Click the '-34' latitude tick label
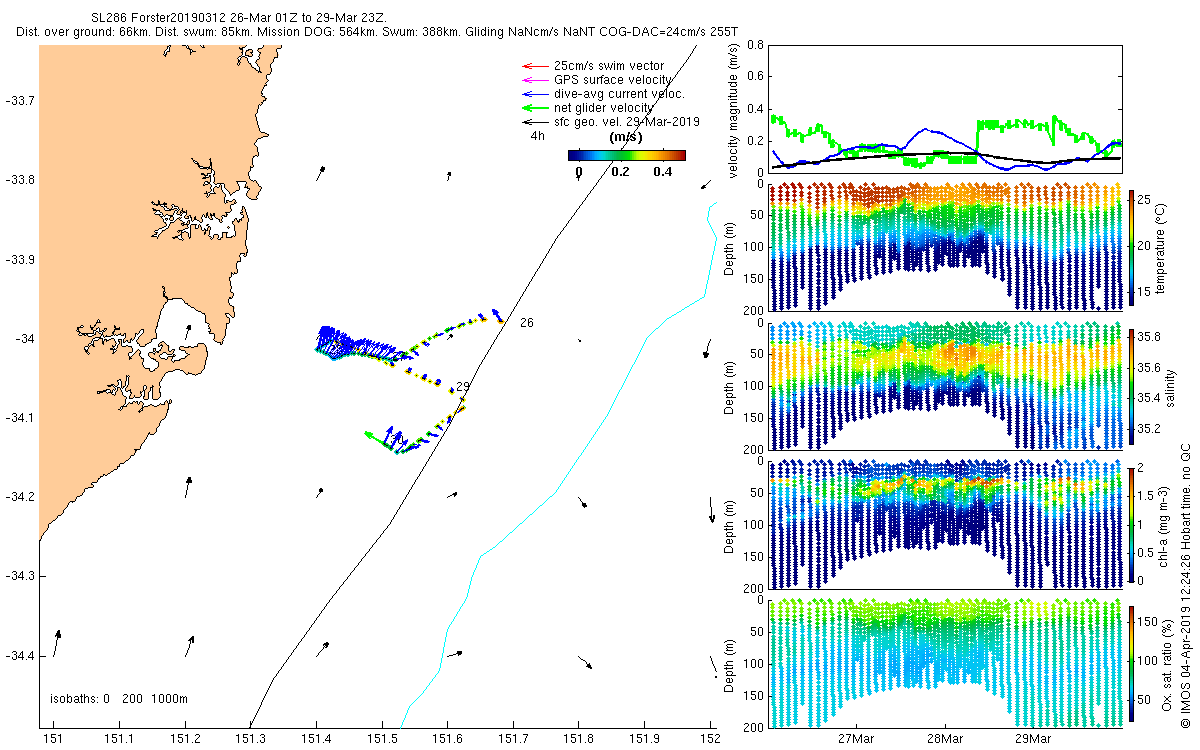This screenshot has width=1200, height=750. (25, 339)
